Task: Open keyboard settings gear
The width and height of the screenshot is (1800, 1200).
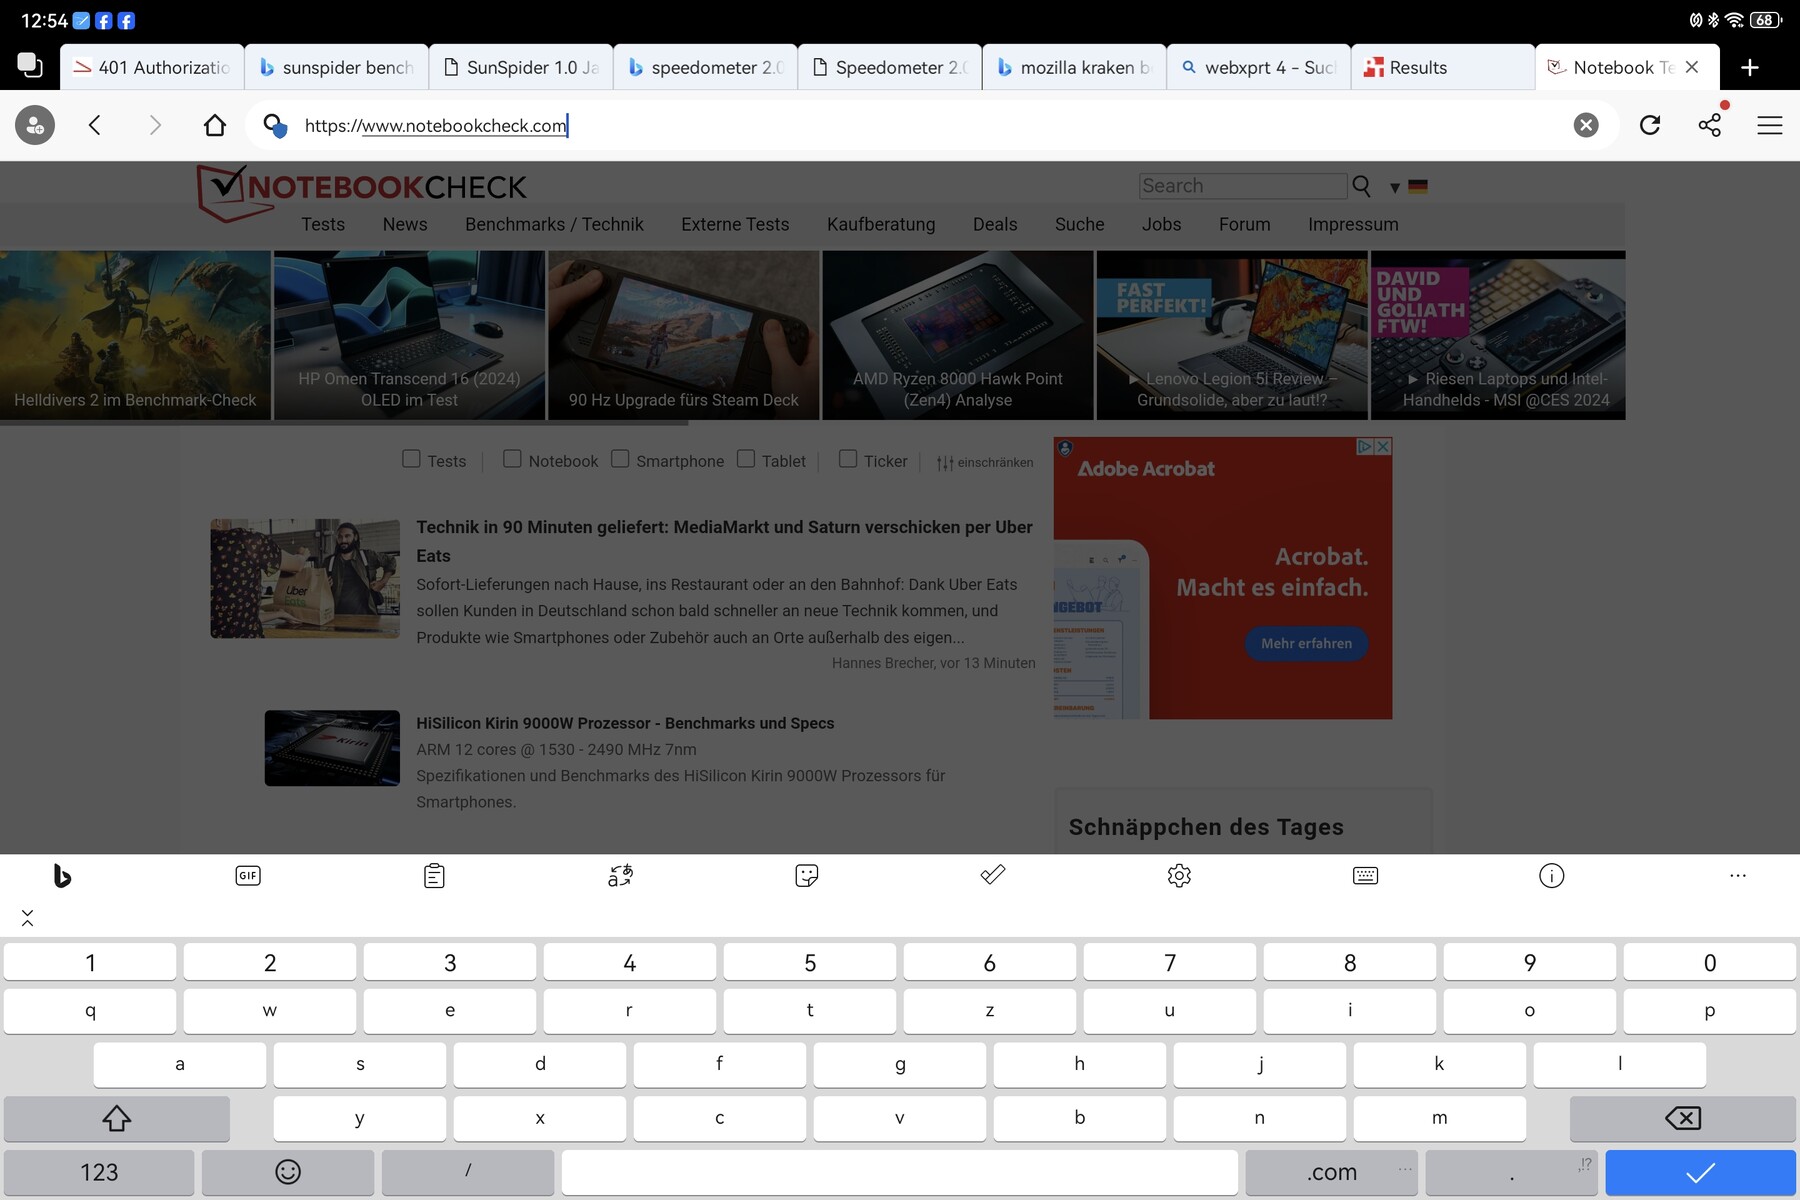Action: [x=1179, y=876]
